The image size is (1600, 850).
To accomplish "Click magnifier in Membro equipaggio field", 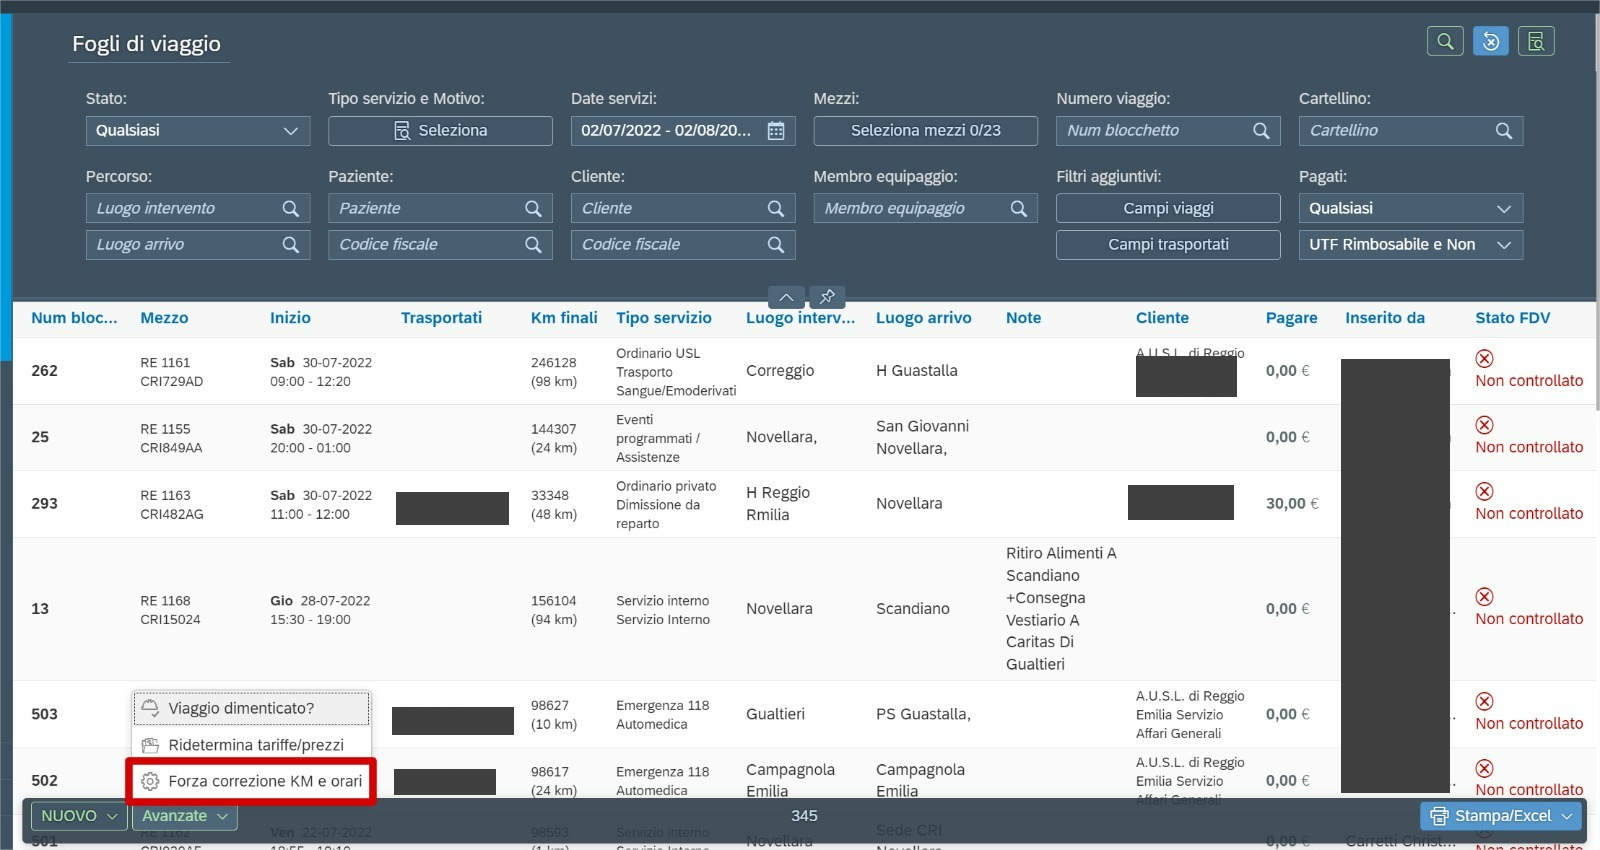I will coord(1018,209).
